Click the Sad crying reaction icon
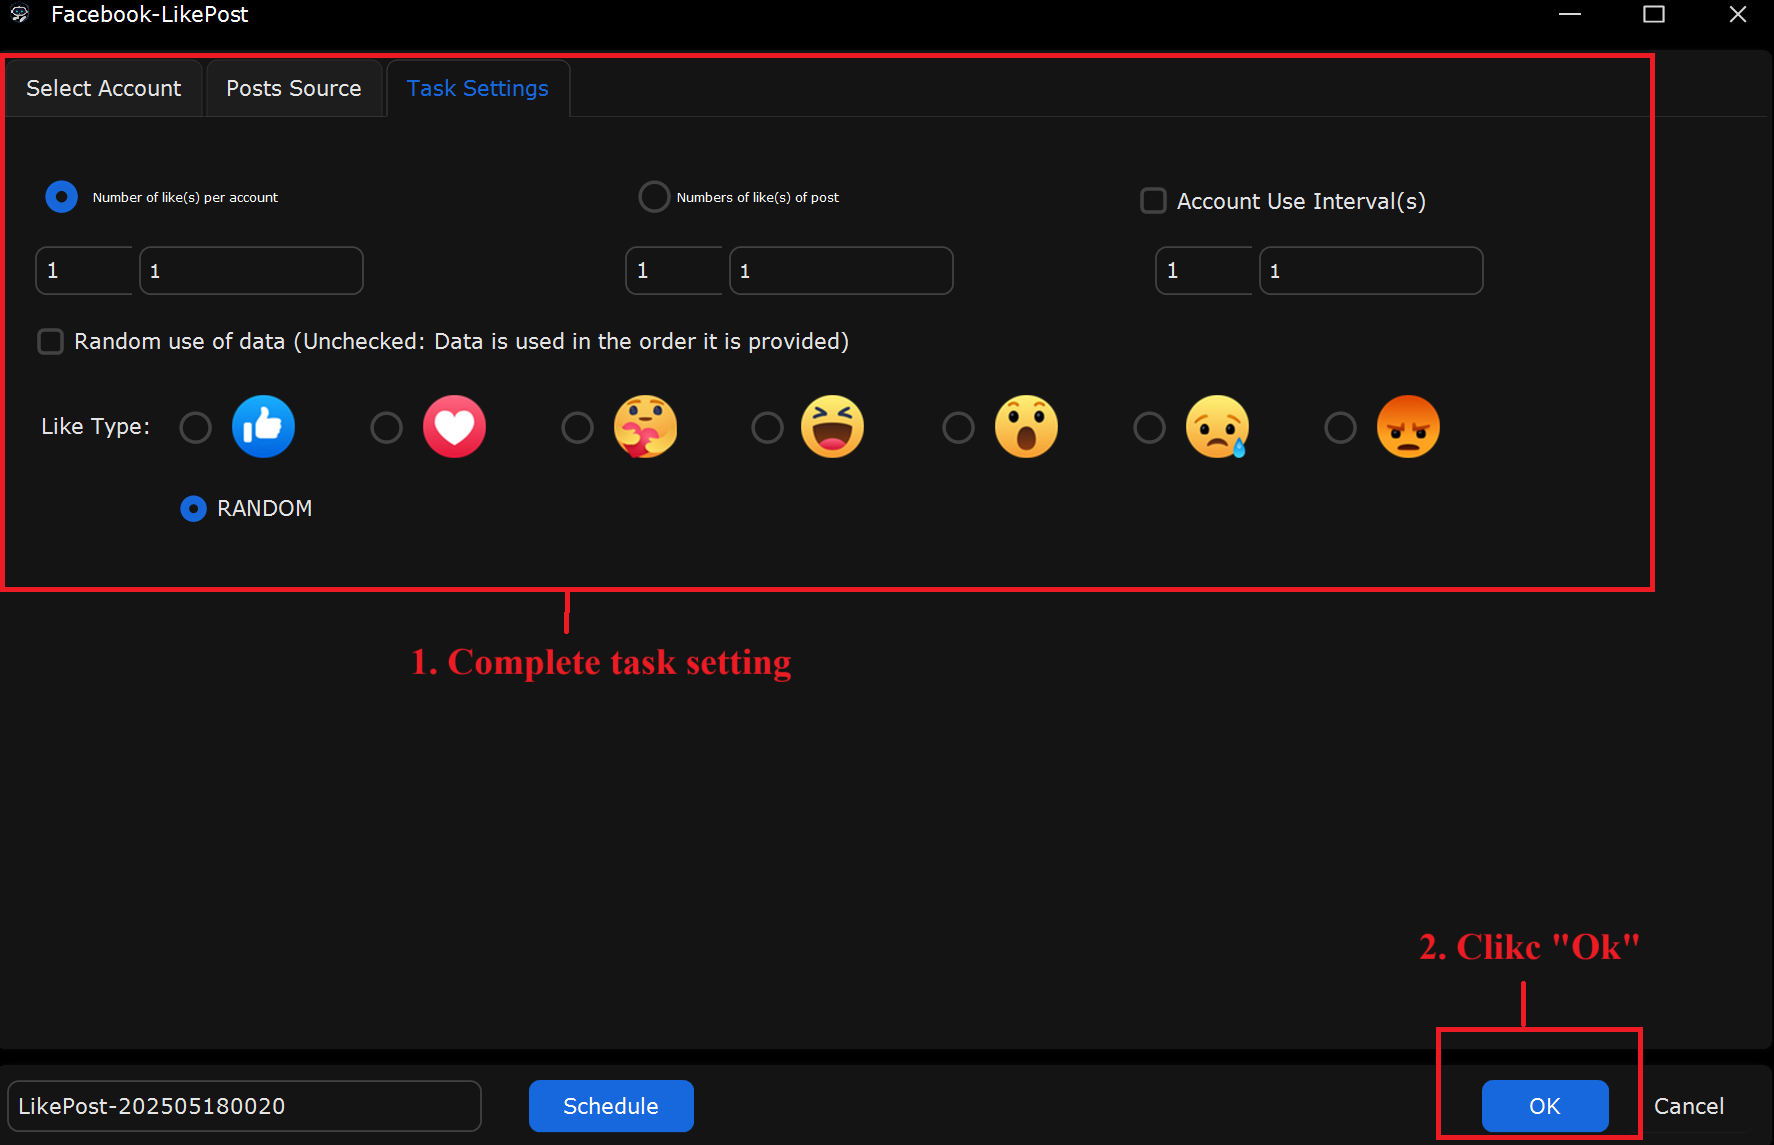The height and width of the screenshot is (1145, 1774). (x=1217, y=427)
